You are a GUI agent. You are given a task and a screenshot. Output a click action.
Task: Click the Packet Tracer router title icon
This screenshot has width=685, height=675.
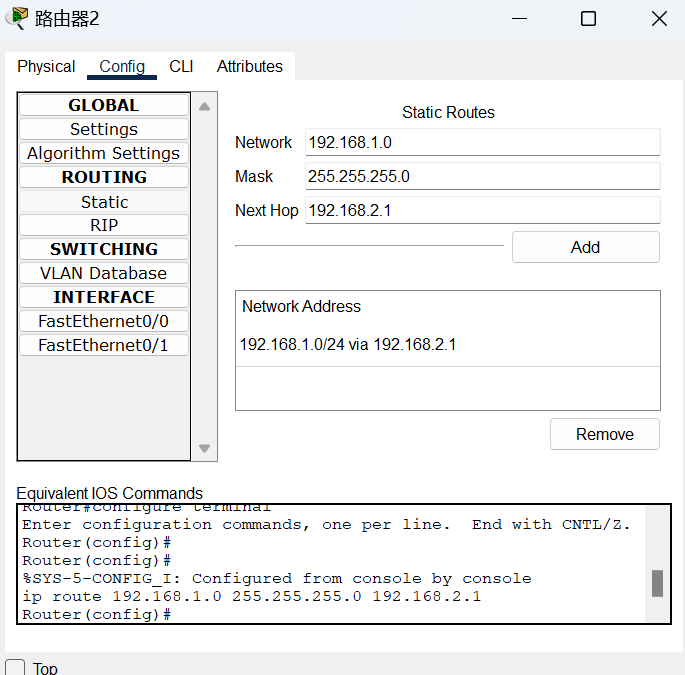click(17, 18)
